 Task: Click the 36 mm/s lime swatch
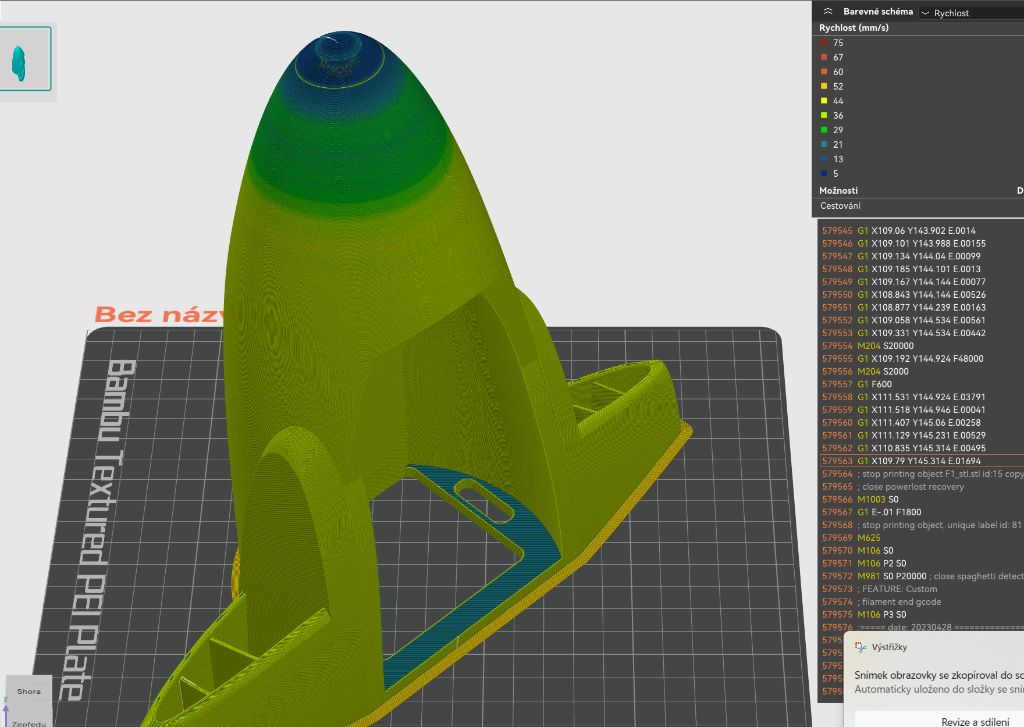[824, 115]
